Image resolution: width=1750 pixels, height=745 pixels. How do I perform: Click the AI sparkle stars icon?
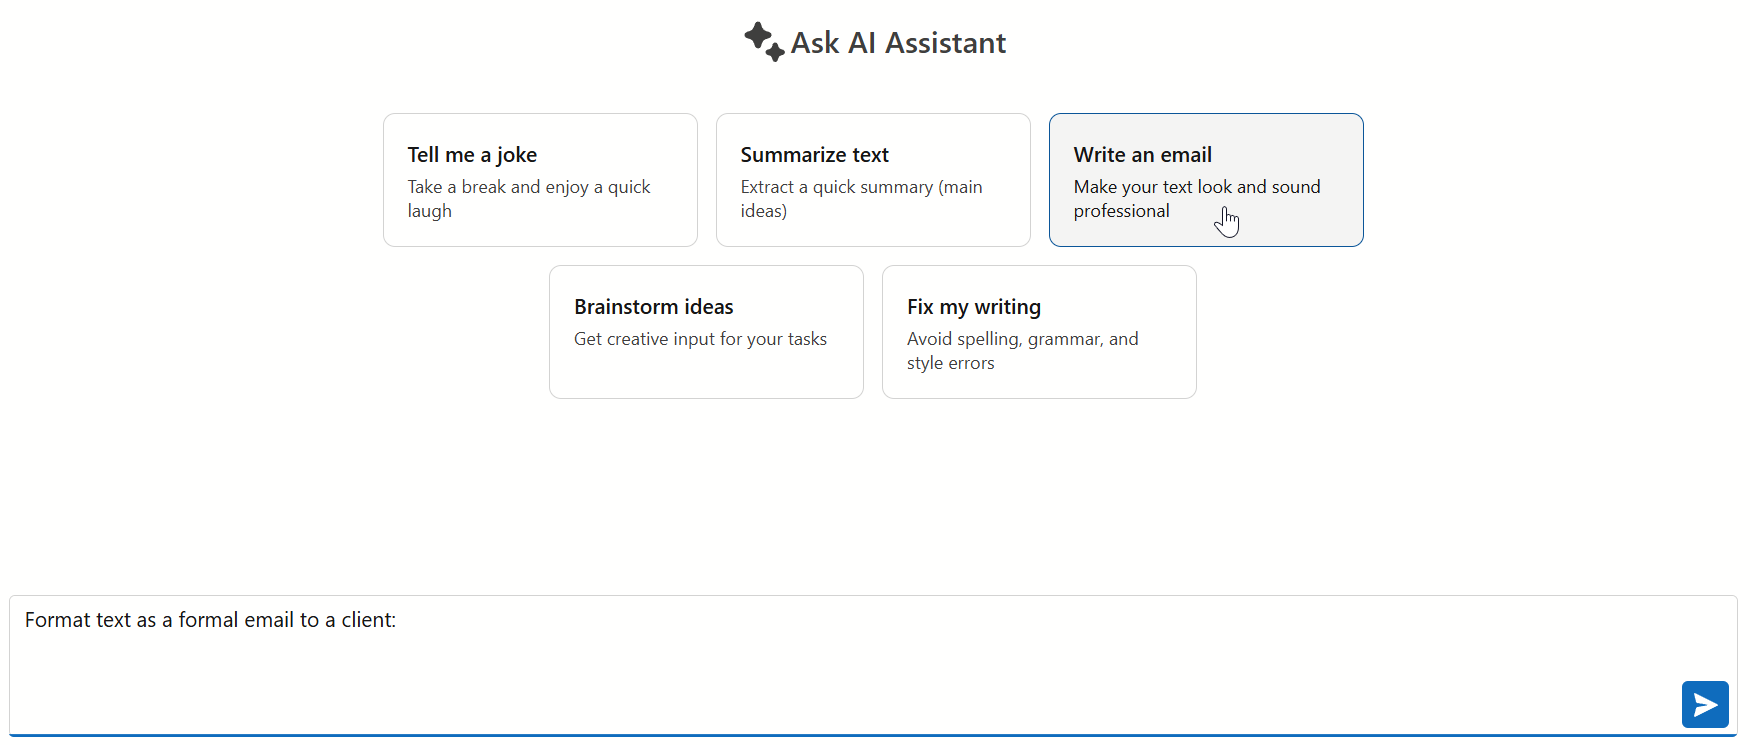point(764,42)
